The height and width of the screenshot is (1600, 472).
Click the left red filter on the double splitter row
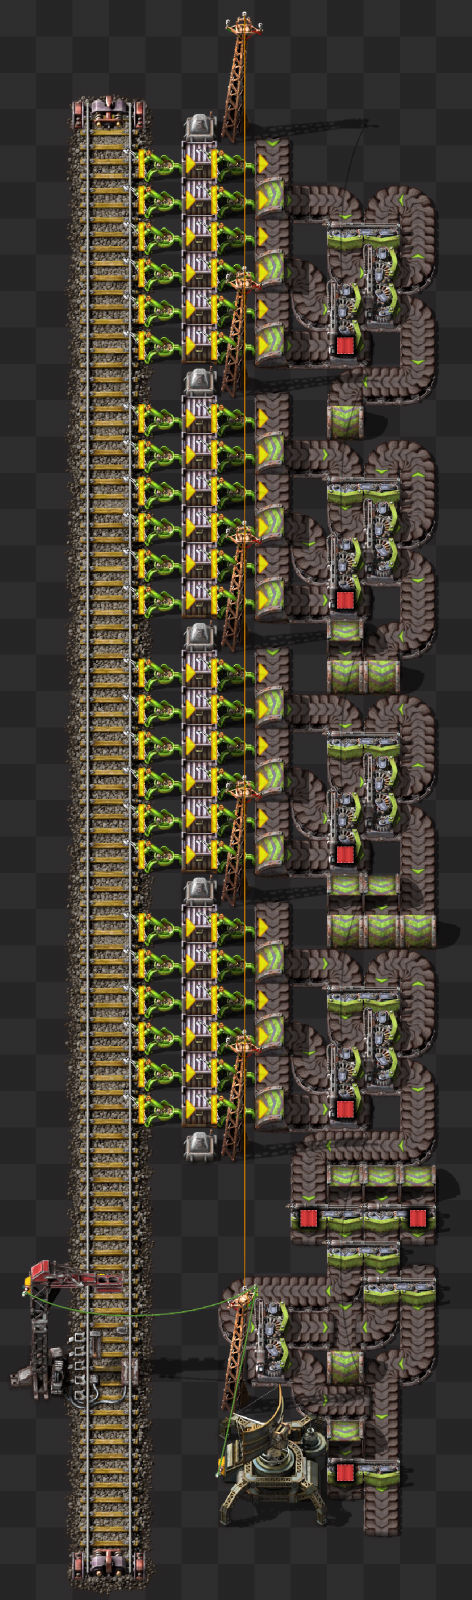[309, 1218]
